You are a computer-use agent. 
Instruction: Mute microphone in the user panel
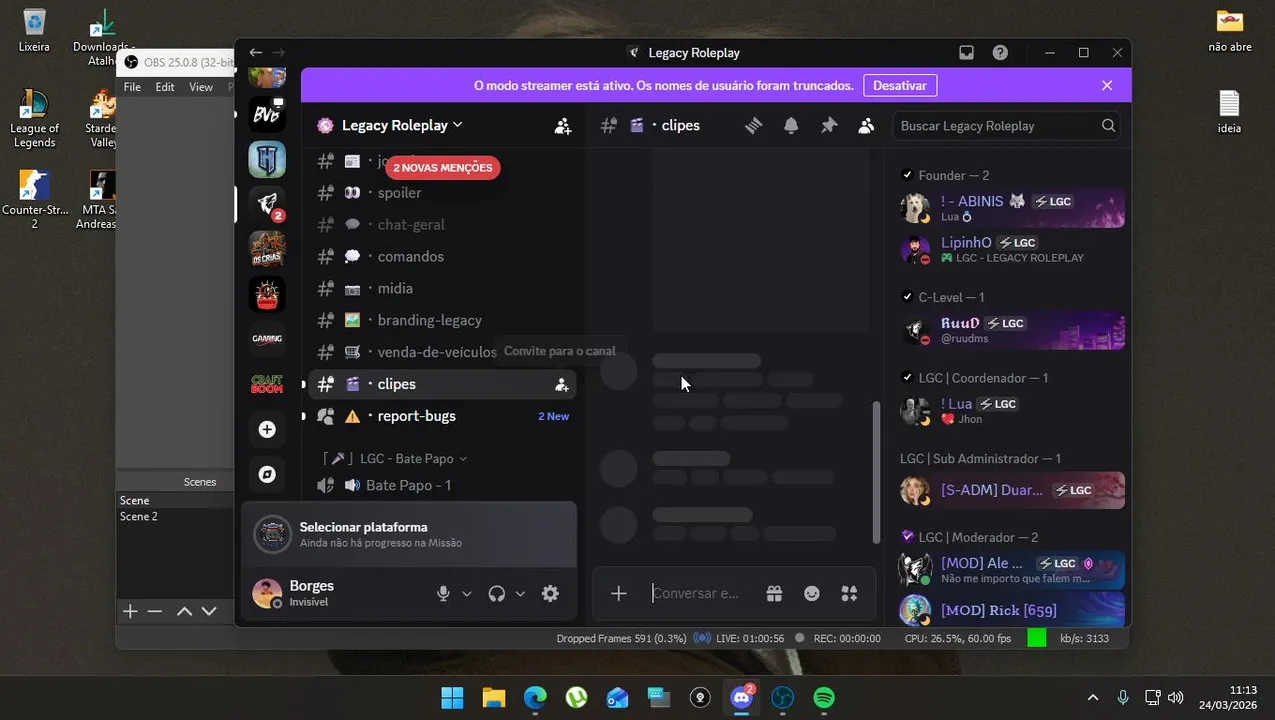(x=443, y=593)
